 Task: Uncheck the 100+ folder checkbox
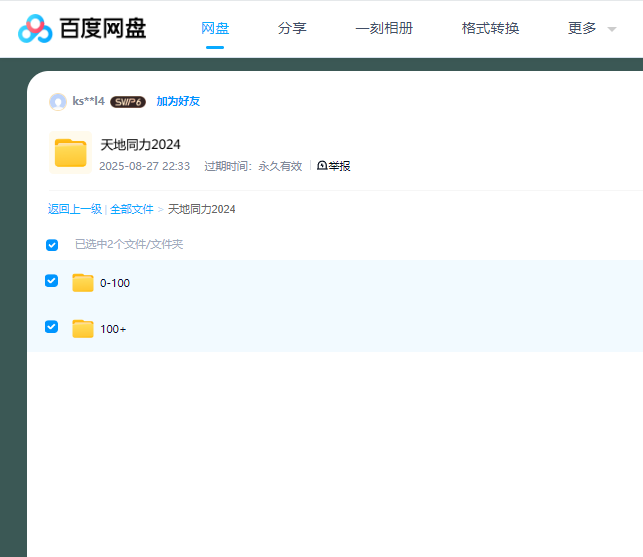pos(52,327)
